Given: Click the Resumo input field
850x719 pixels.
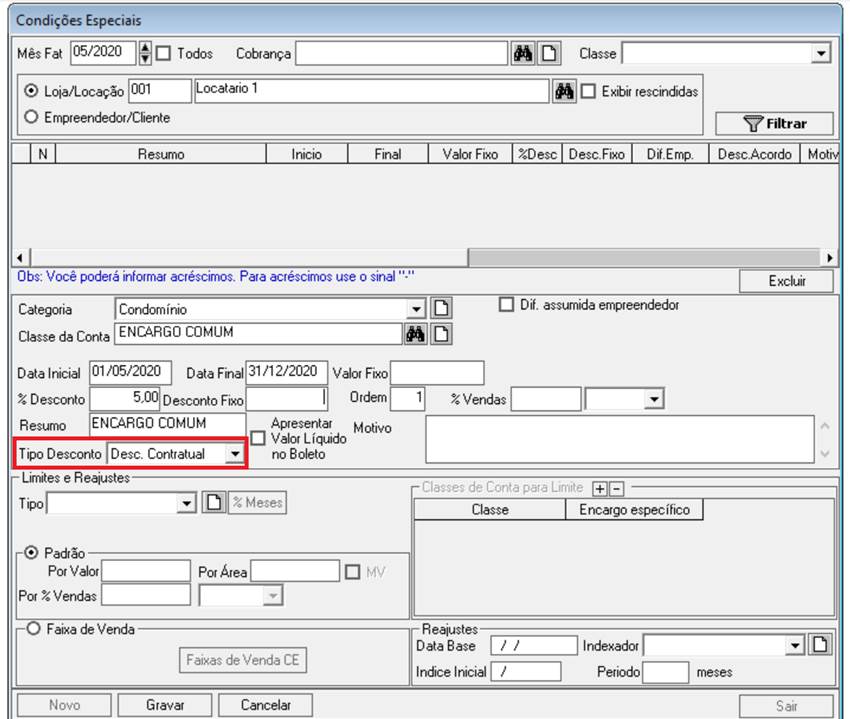Looking at the screenshot, I should tap(168, 424).
